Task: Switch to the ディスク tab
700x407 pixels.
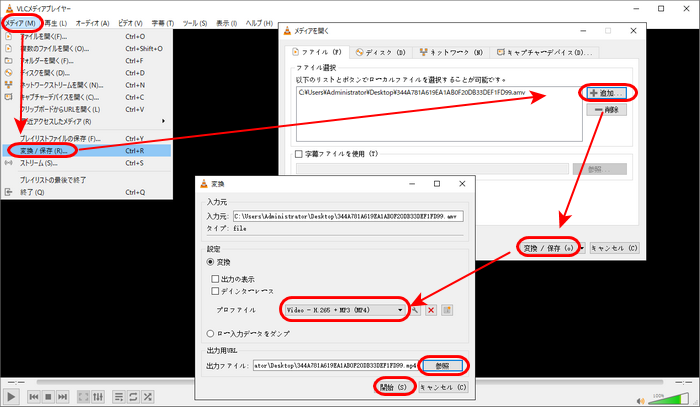Action: point(380,52)
